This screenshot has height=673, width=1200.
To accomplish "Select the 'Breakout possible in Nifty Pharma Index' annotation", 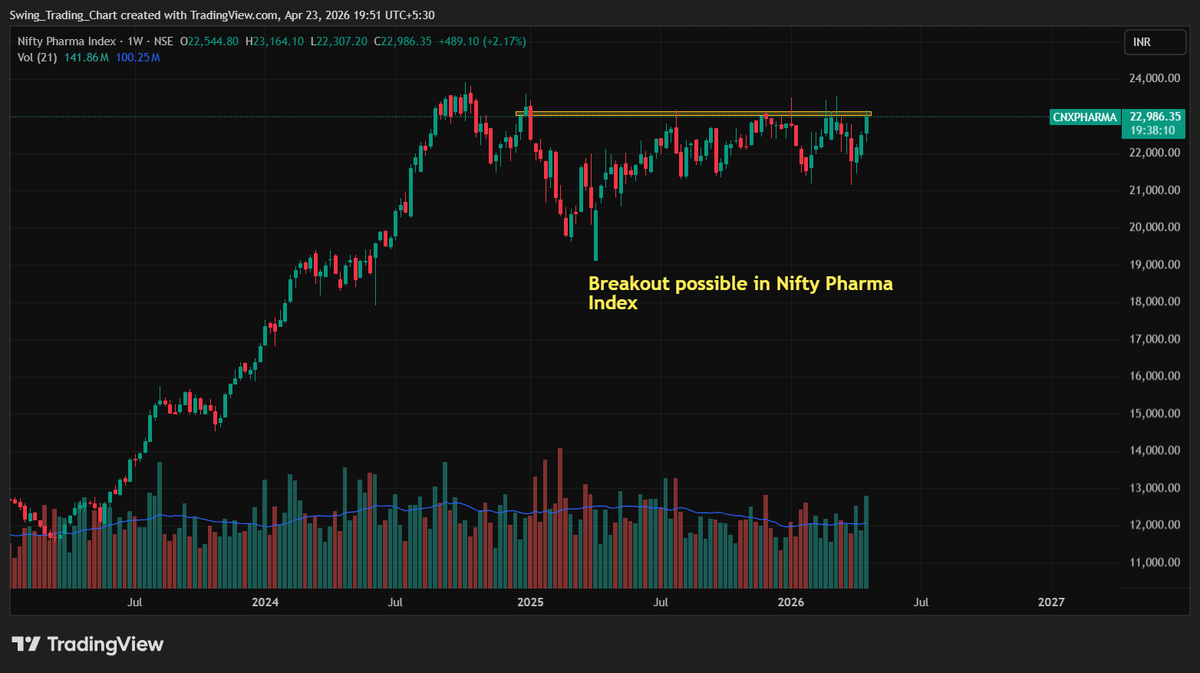I will tap(740, 294).
